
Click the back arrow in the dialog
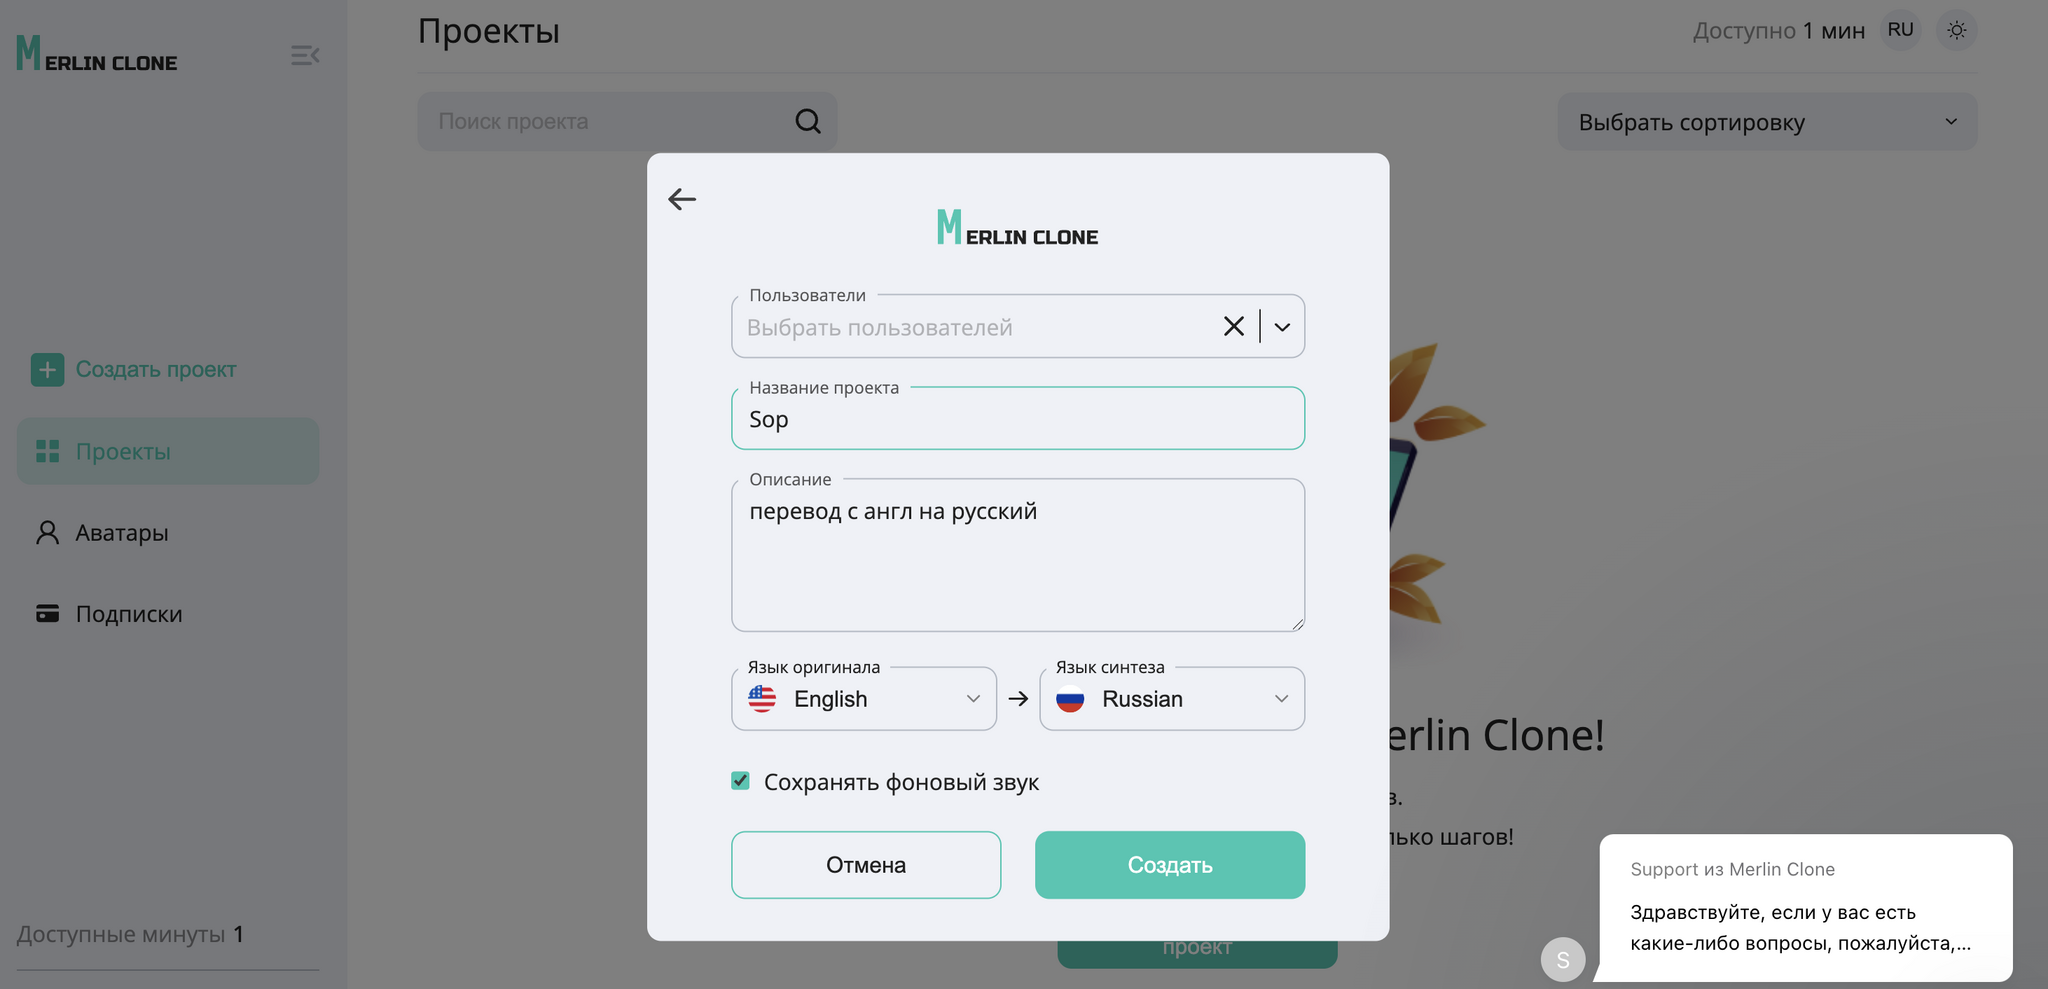(x=682, y=199)
